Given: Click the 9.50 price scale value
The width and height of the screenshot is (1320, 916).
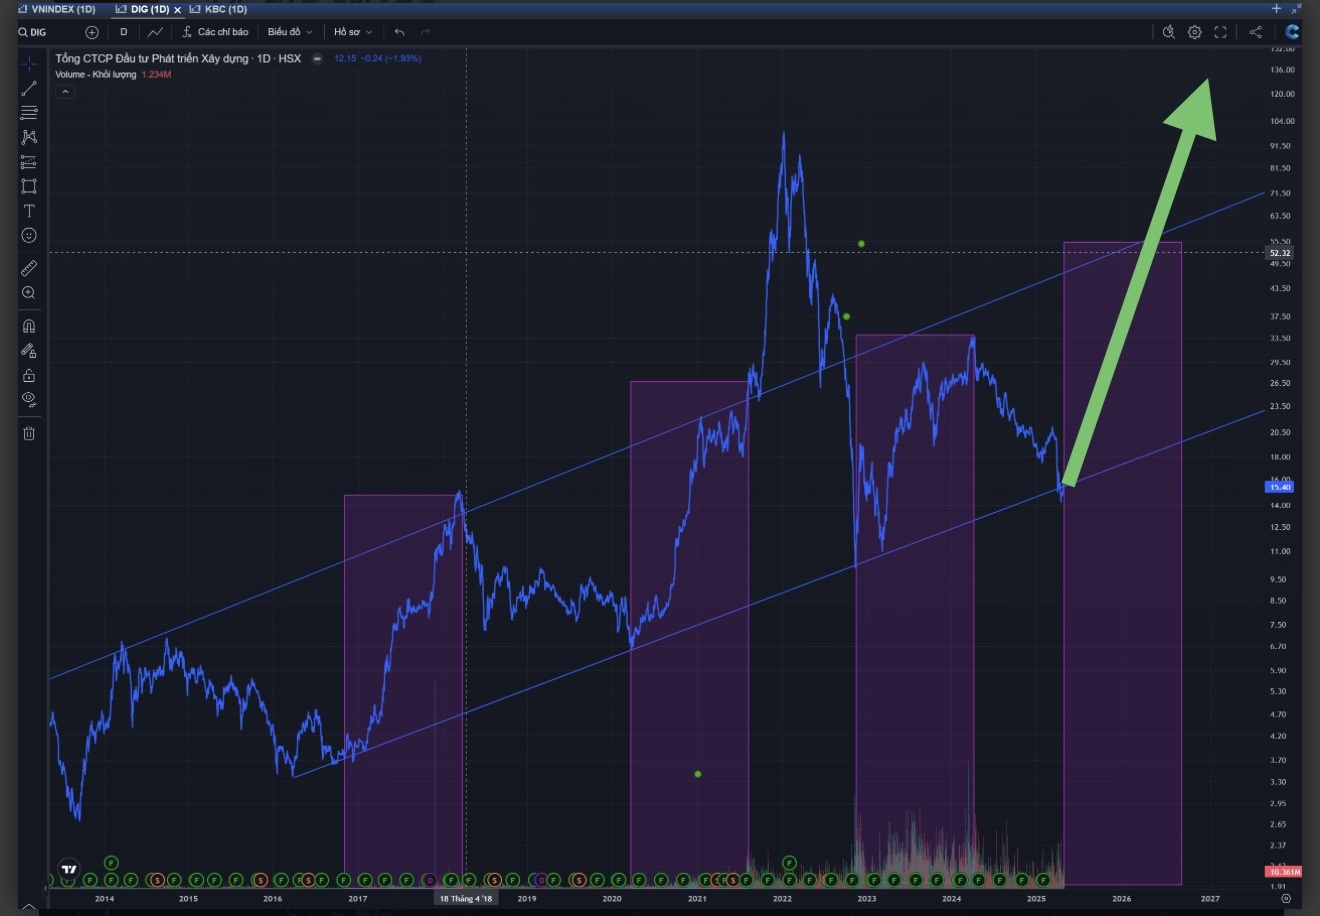Looking at the screenshot, I should (x=1279, y=579).
